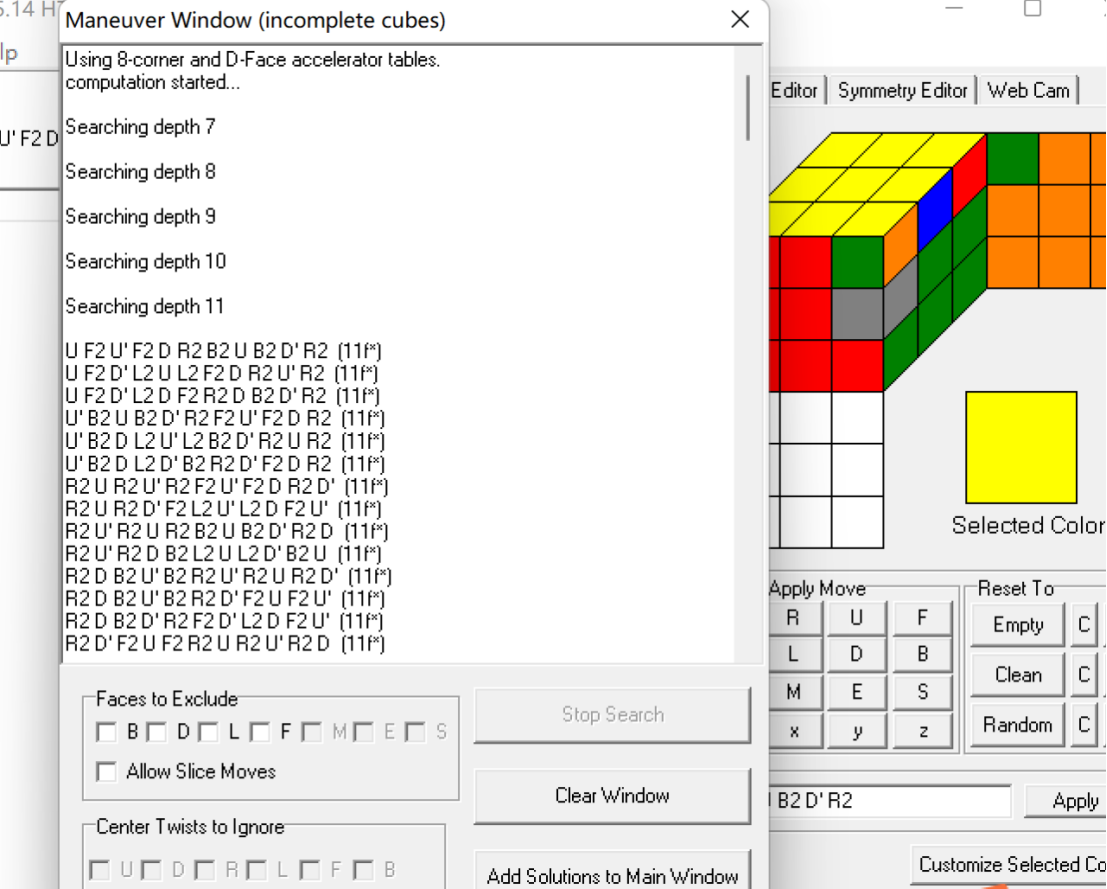Select solution U' B2 U B2 D' R2 F2 U' F2 D R2
Screen dimensions: 1107x889
click(x=225, y=419)
